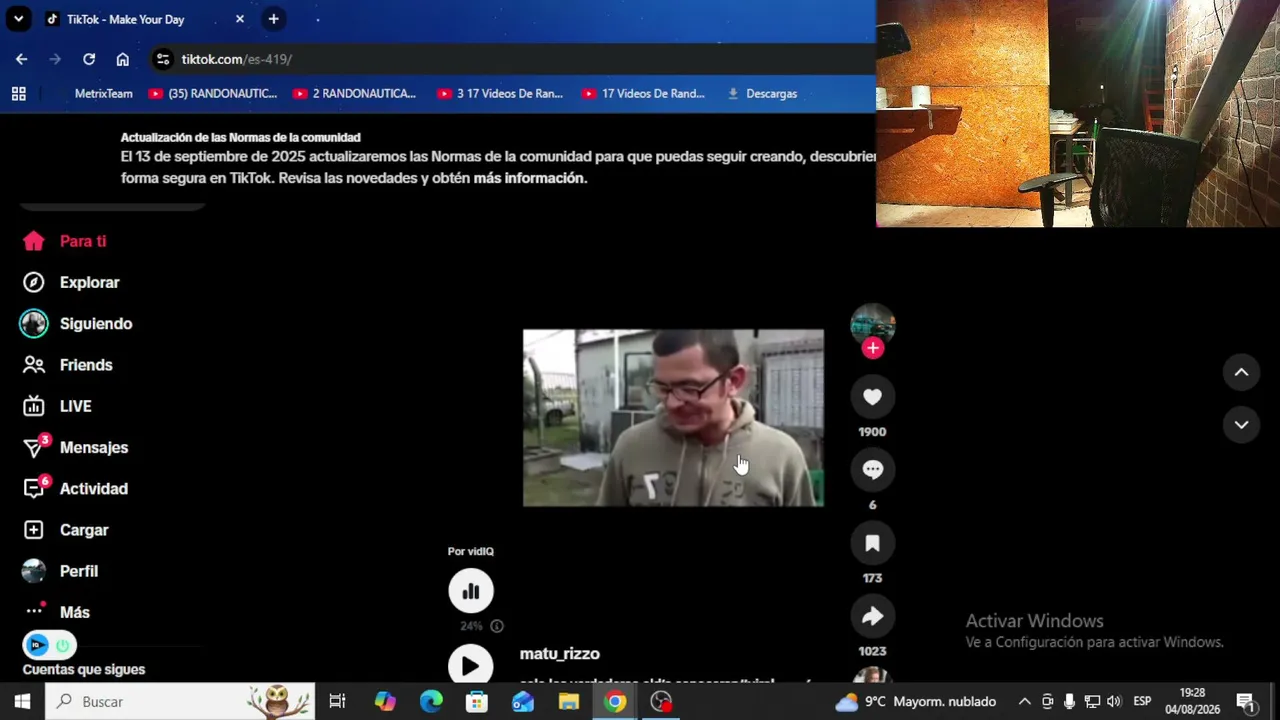
Task: Open the 3 17 Videos De Ran... bookmark
Action: point(500,94)
